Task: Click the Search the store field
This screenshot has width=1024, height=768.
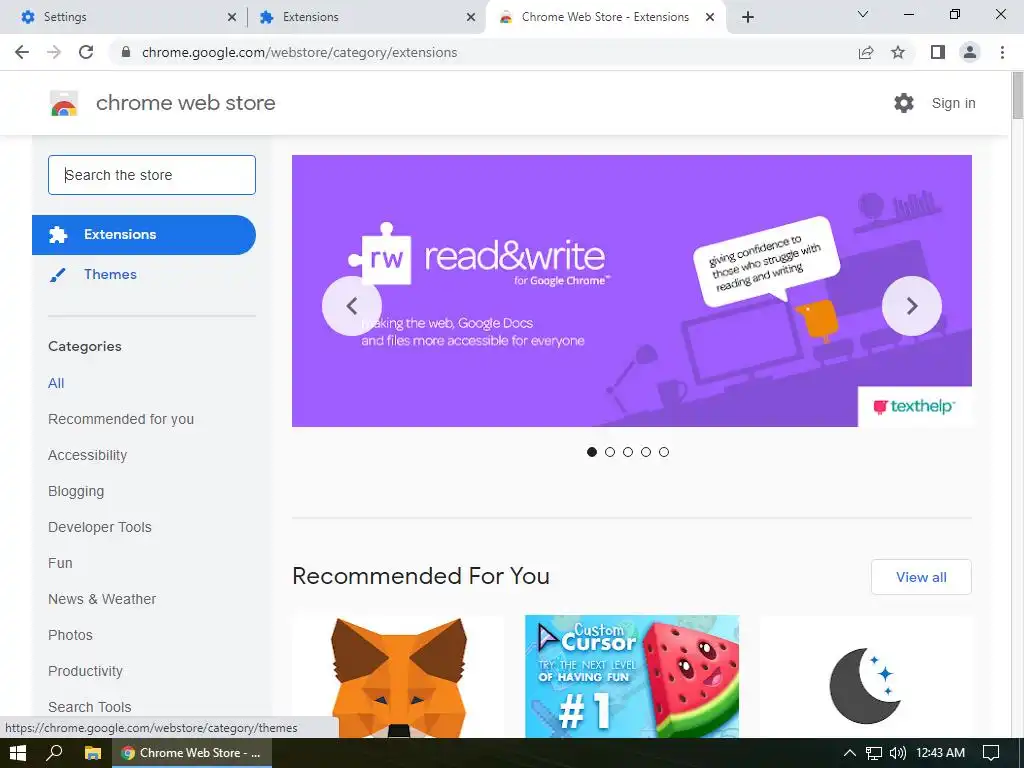Action: coord(152,175)
